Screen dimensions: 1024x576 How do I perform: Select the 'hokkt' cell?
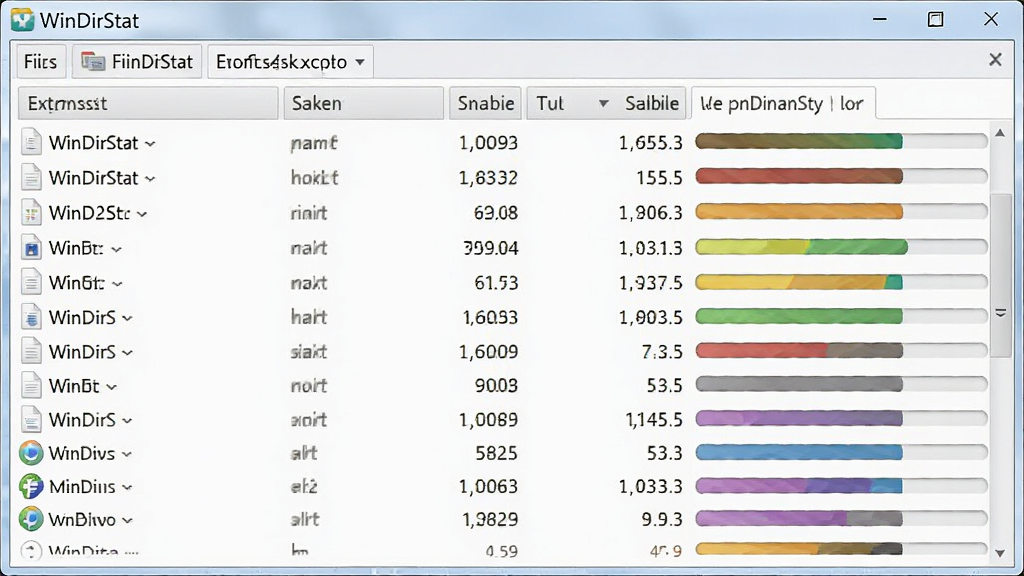(x=314, y=178)
